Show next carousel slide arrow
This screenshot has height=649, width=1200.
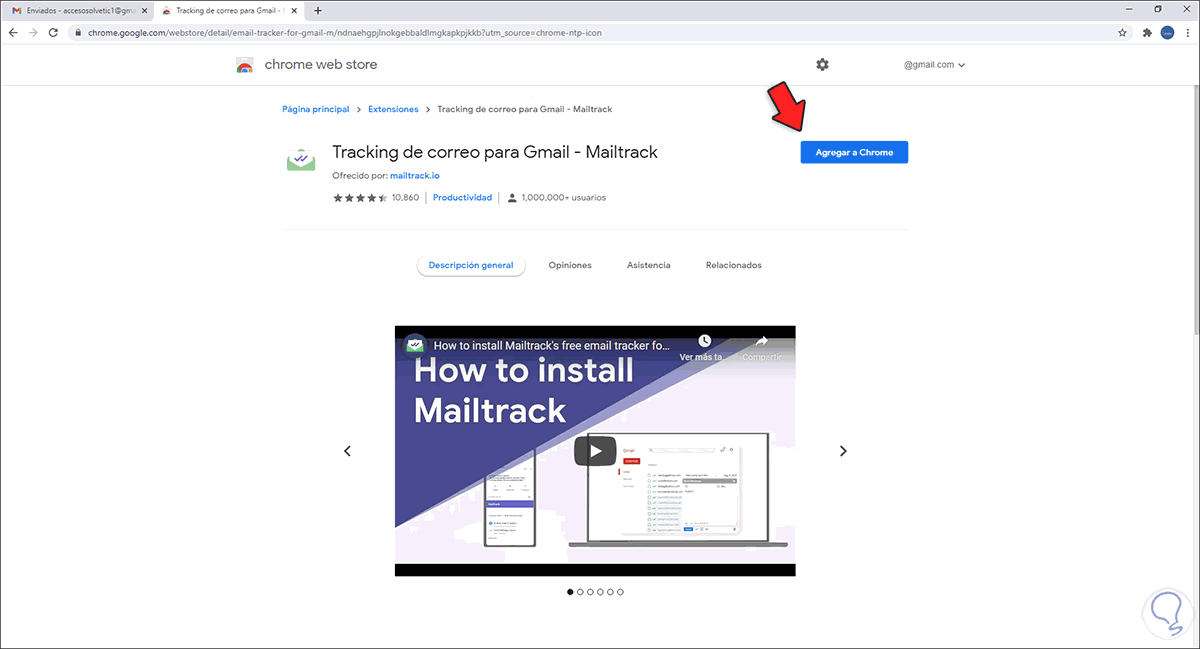[x=843, y=451]
